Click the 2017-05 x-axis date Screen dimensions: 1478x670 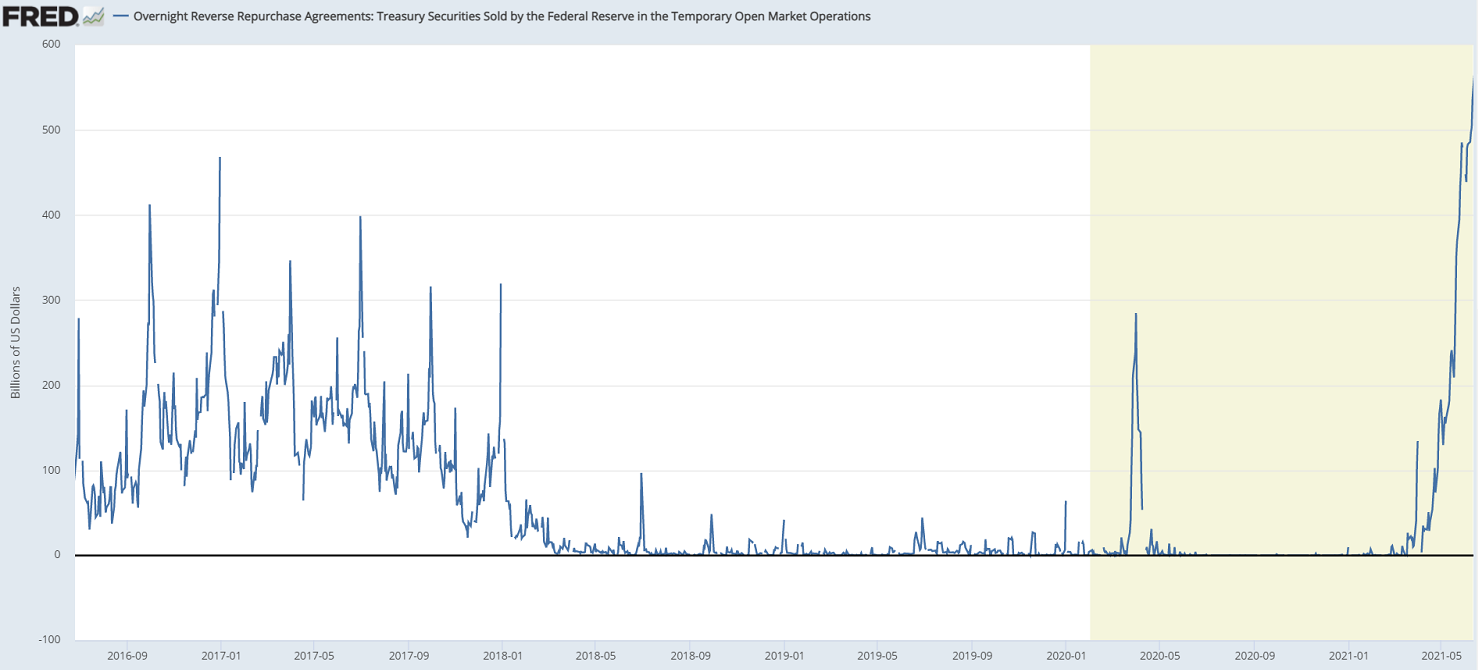click(314, 655)
